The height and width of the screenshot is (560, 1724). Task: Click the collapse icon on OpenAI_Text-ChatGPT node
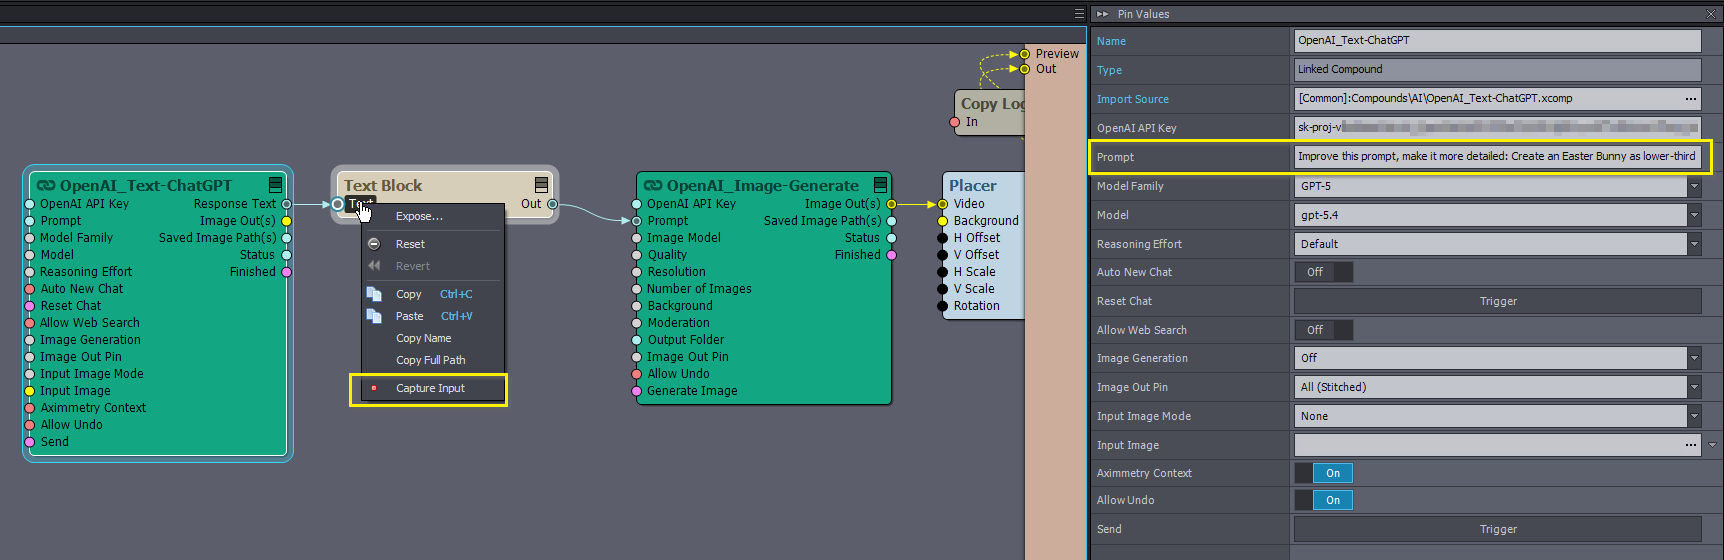point(275,185)
